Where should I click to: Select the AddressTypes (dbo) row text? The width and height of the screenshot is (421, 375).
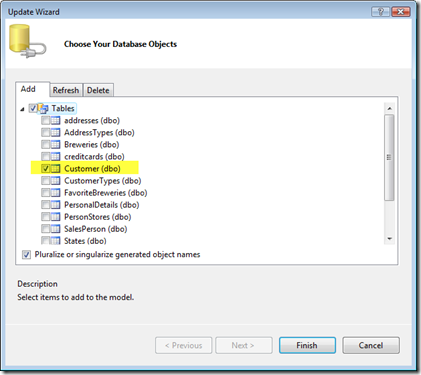pyautogui.click(x=99, y=132)
